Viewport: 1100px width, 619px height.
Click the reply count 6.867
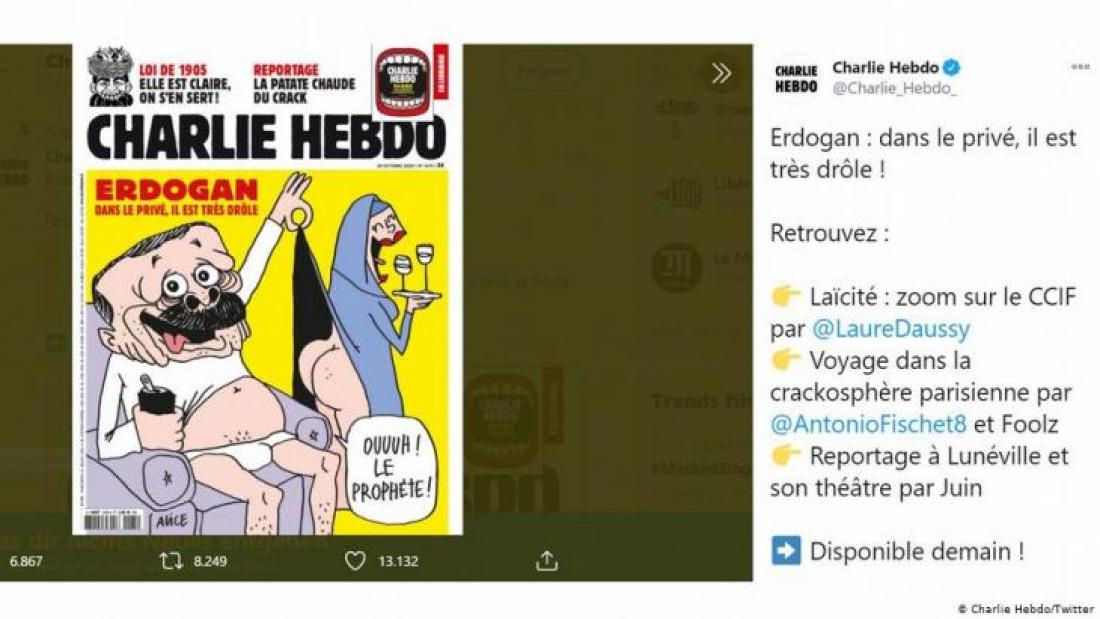[26, 561]
